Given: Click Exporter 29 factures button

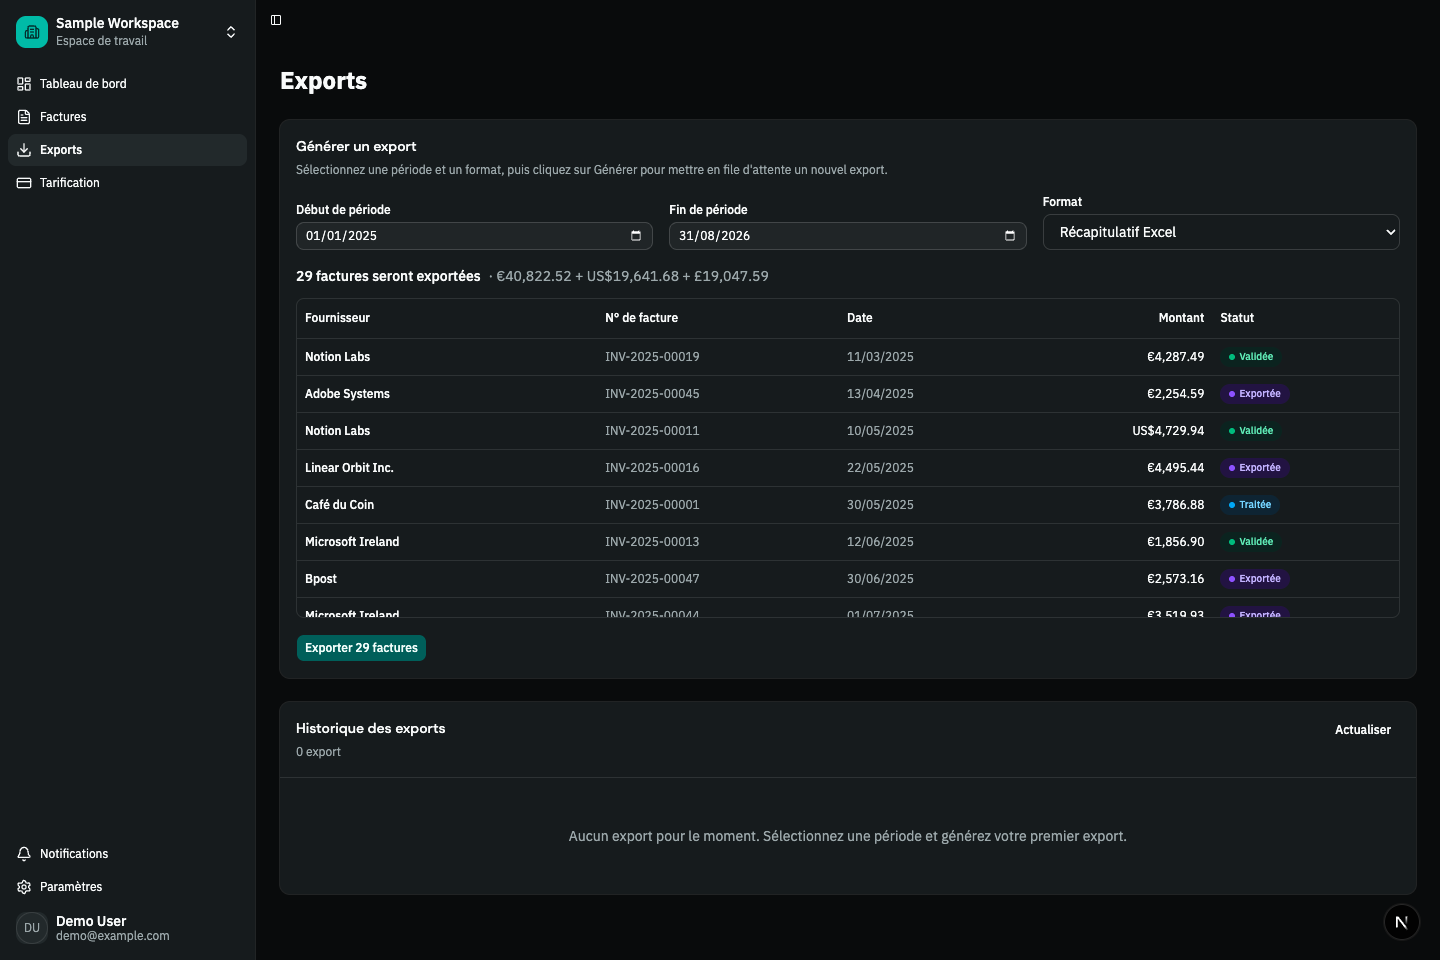Looking at the screenshot, I should pyautogui.click(x=361, y=648).
